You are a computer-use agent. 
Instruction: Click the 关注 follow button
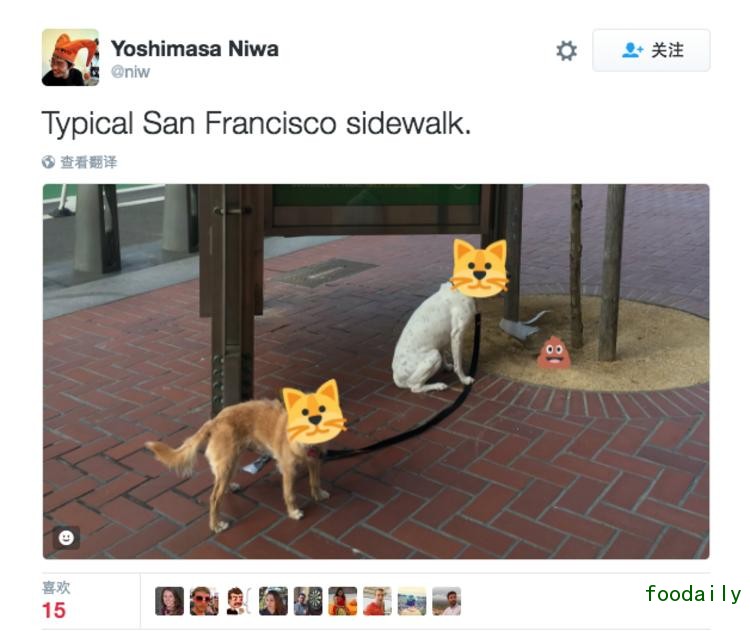(651, 50)
